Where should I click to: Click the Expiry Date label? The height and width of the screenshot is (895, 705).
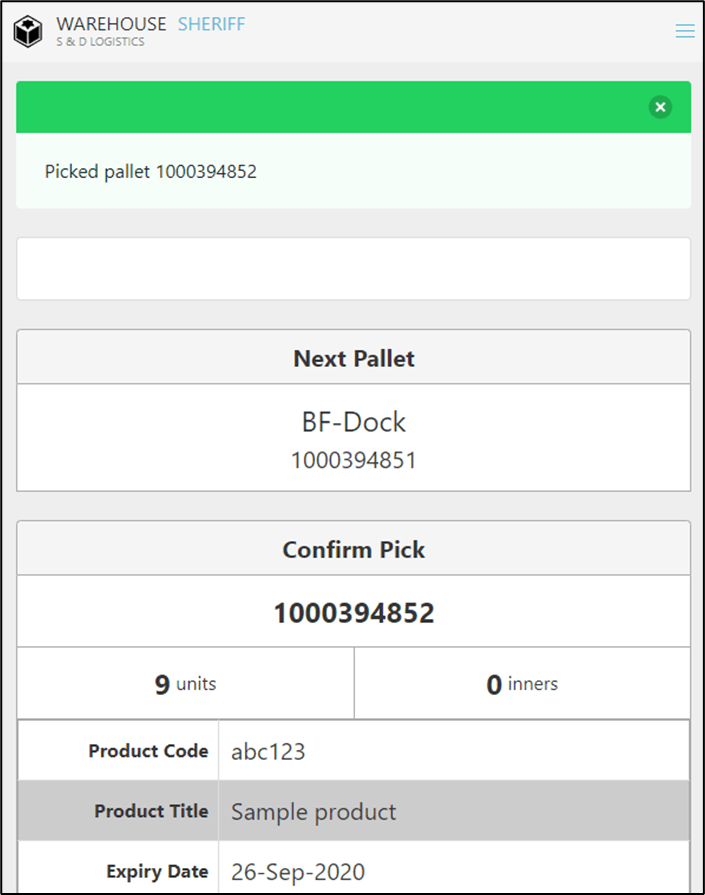(x=157, y=871)
